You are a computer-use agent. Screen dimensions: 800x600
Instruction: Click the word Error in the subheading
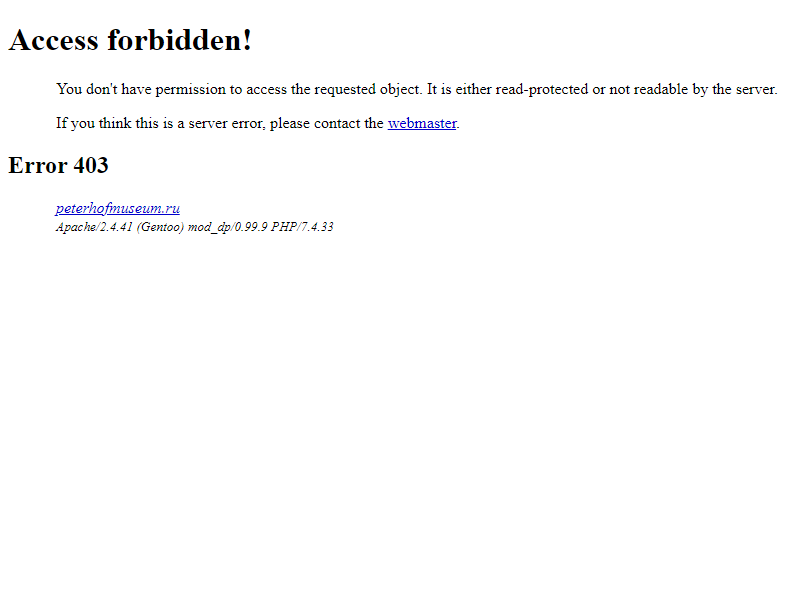tap(38, 165)
